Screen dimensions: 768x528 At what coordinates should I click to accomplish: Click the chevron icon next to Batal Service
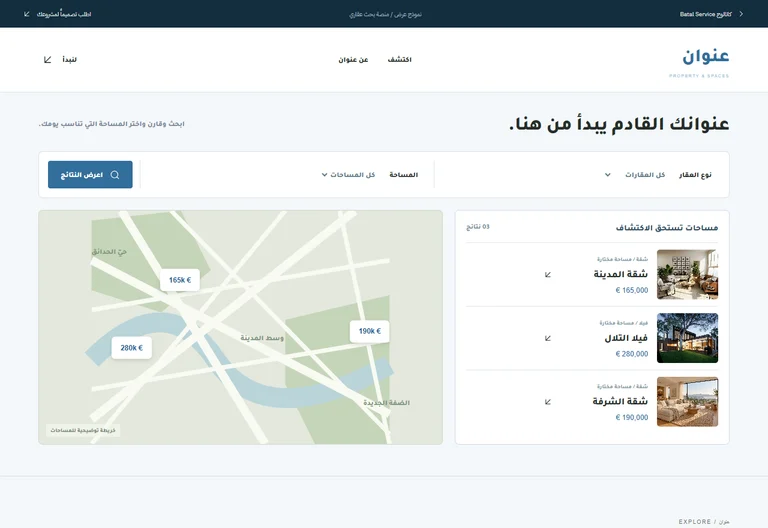point(741,14)
